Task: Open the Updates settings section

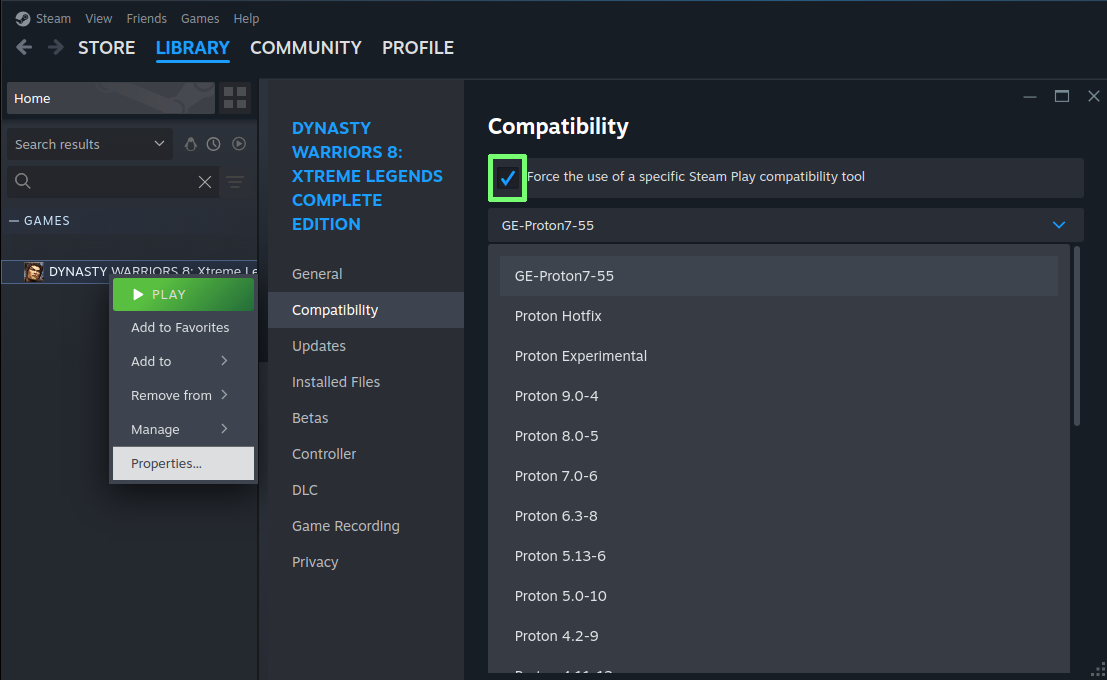Action: [x=366, y=346]
